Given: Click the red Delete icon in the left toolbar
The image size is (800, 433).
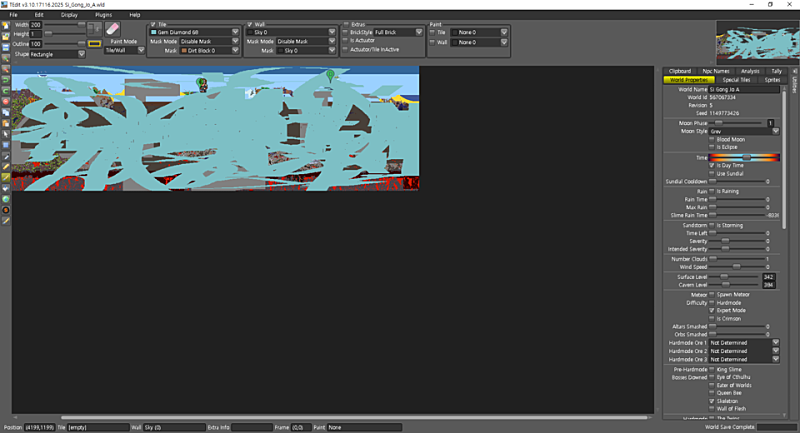Looking at the screenshot, I should (x=6, y=101).
